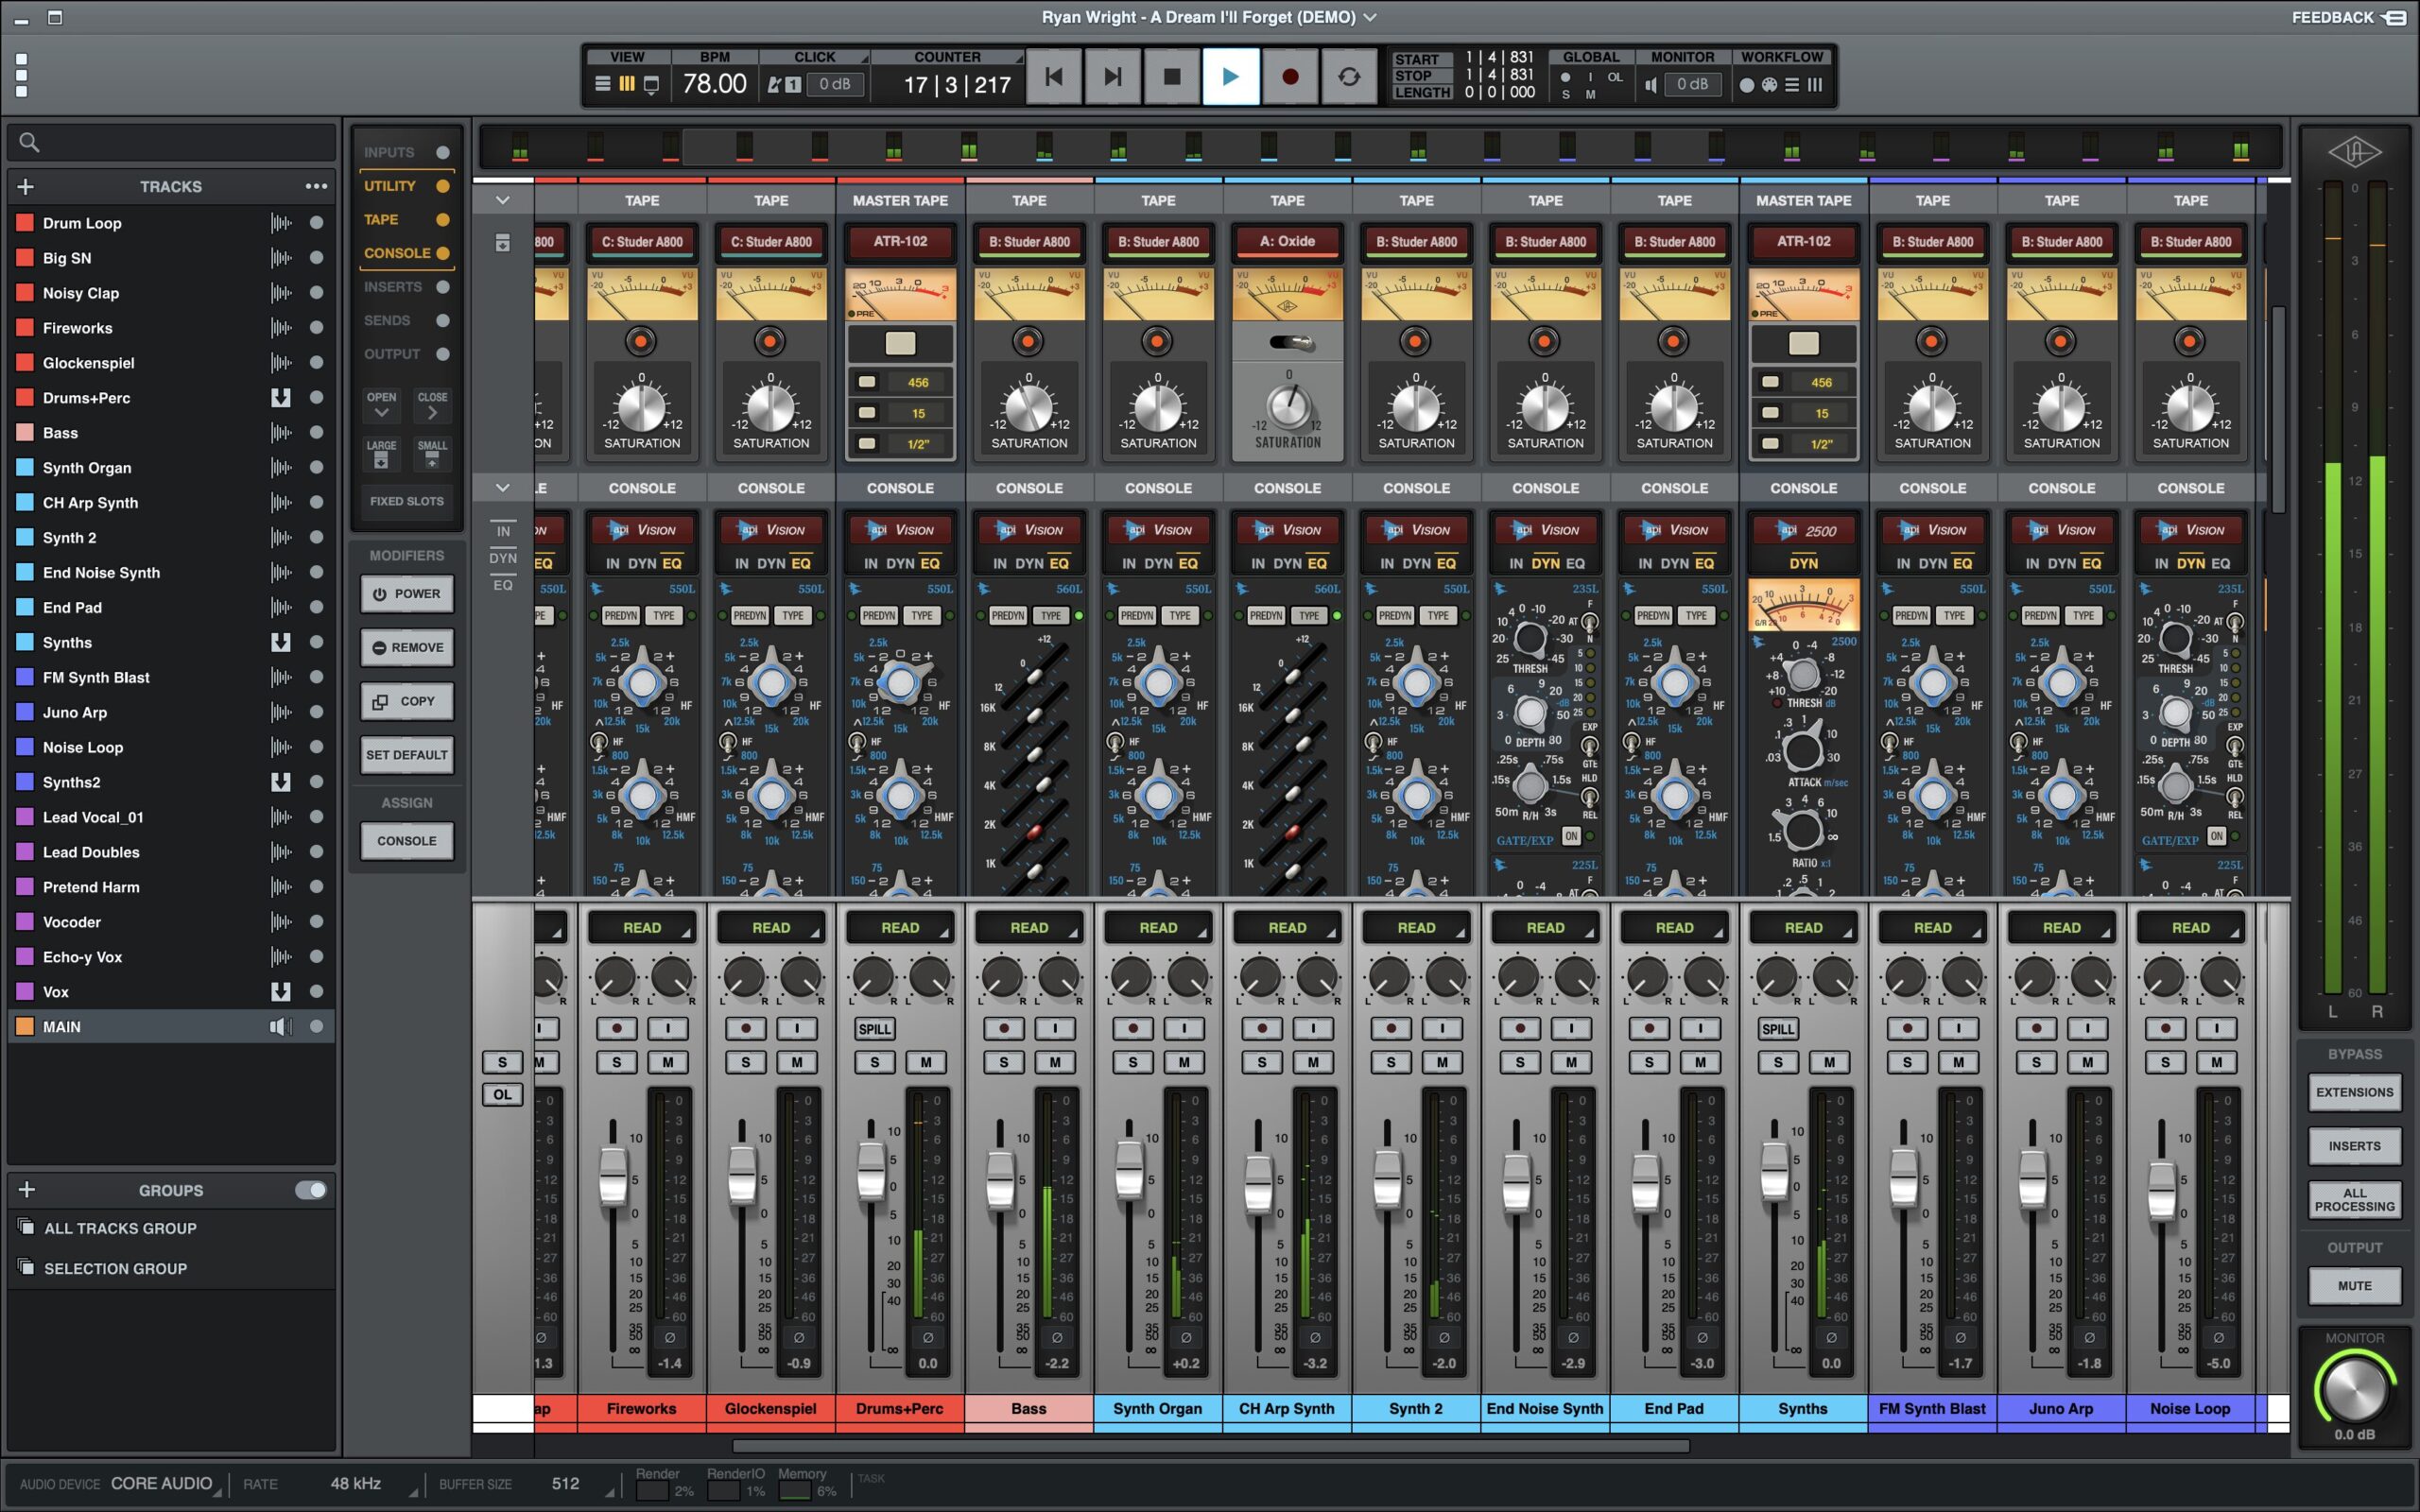The height and width of the screenshot is (1512, 2420).
Task: Arm record on the Fireworks channel strip
Action: point(616,1028)
